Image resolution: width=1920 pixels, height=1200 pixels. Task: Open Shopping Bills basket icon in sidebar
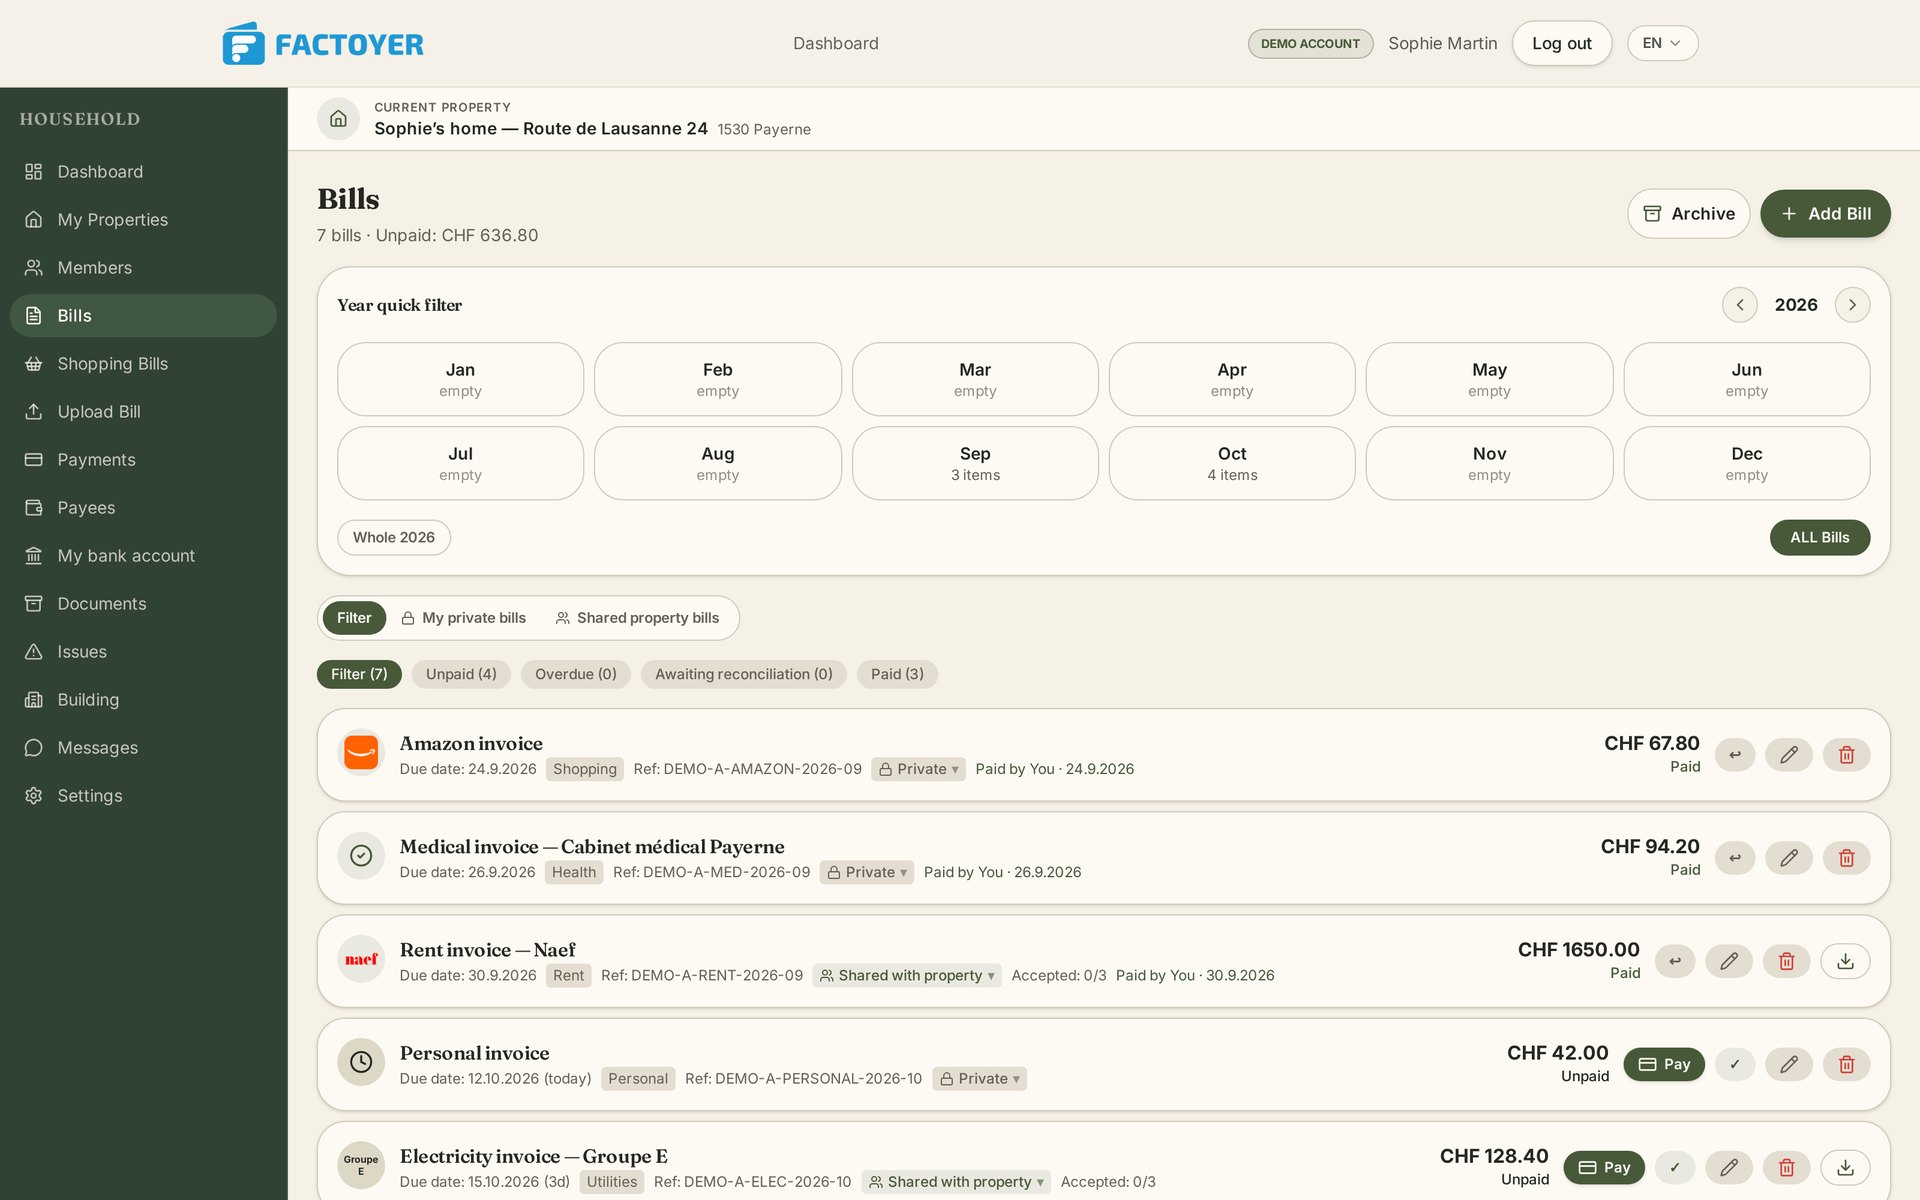pos(34,364)
